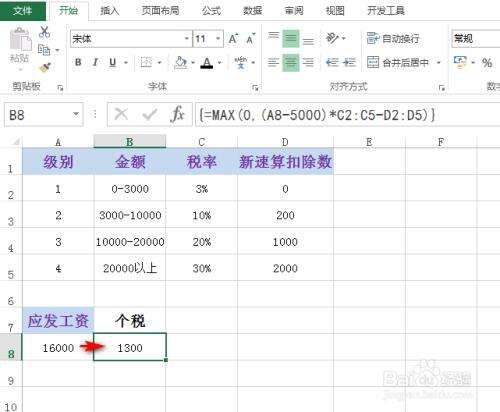Click the fill color paint bucket icon

[181, 62]
